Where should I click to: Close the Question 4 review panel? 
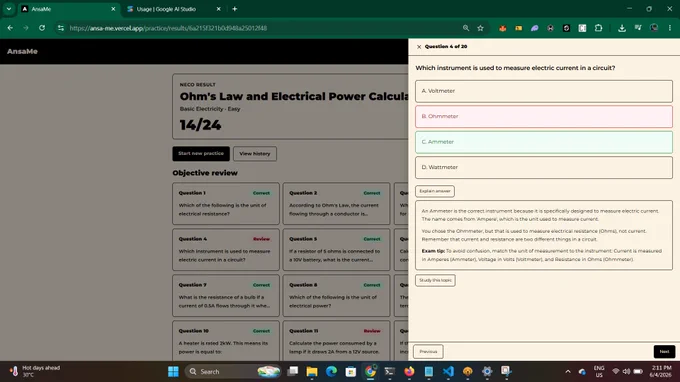(x=419, y=47)
